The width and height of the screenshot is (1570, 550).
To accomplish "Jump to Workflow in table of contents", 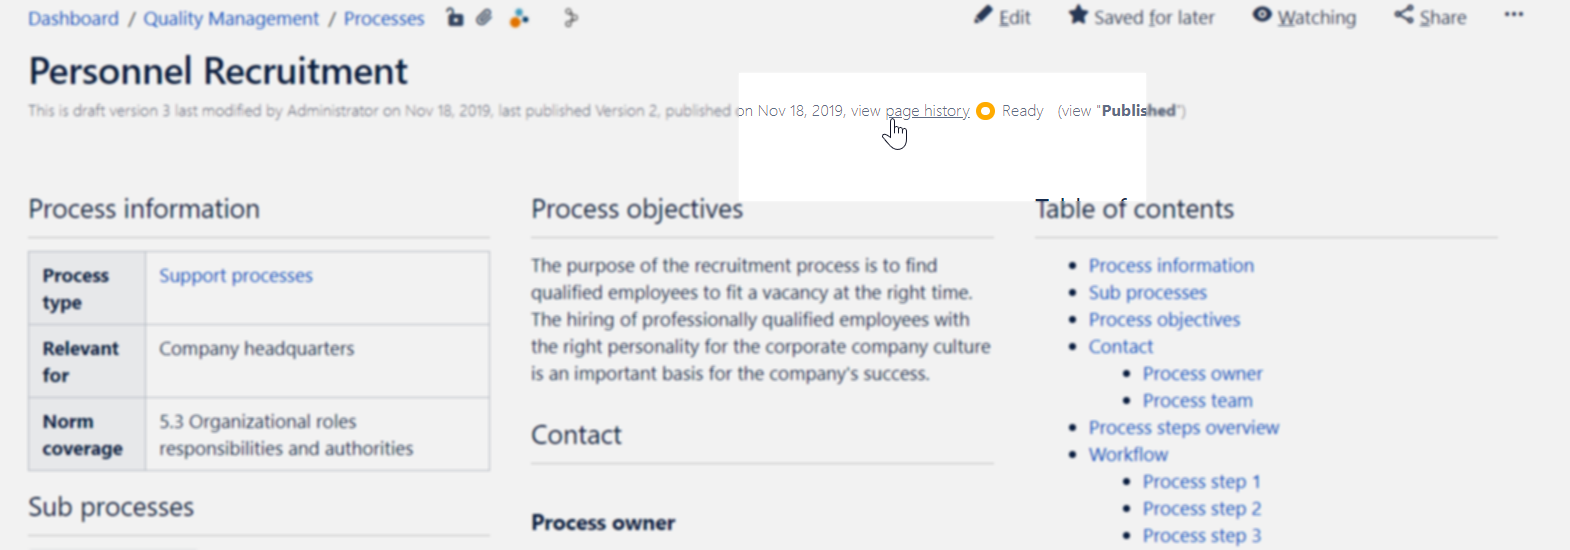I will click(x=1128, y=455).
